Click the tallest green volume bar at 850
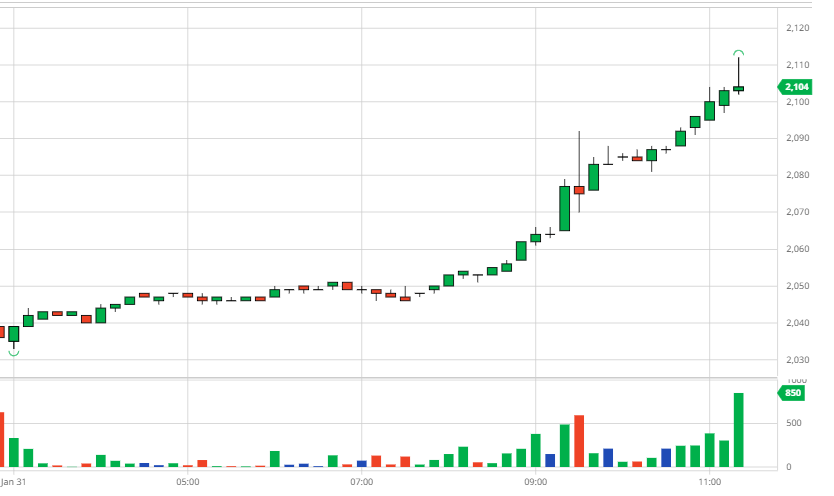 pos(738,430)
